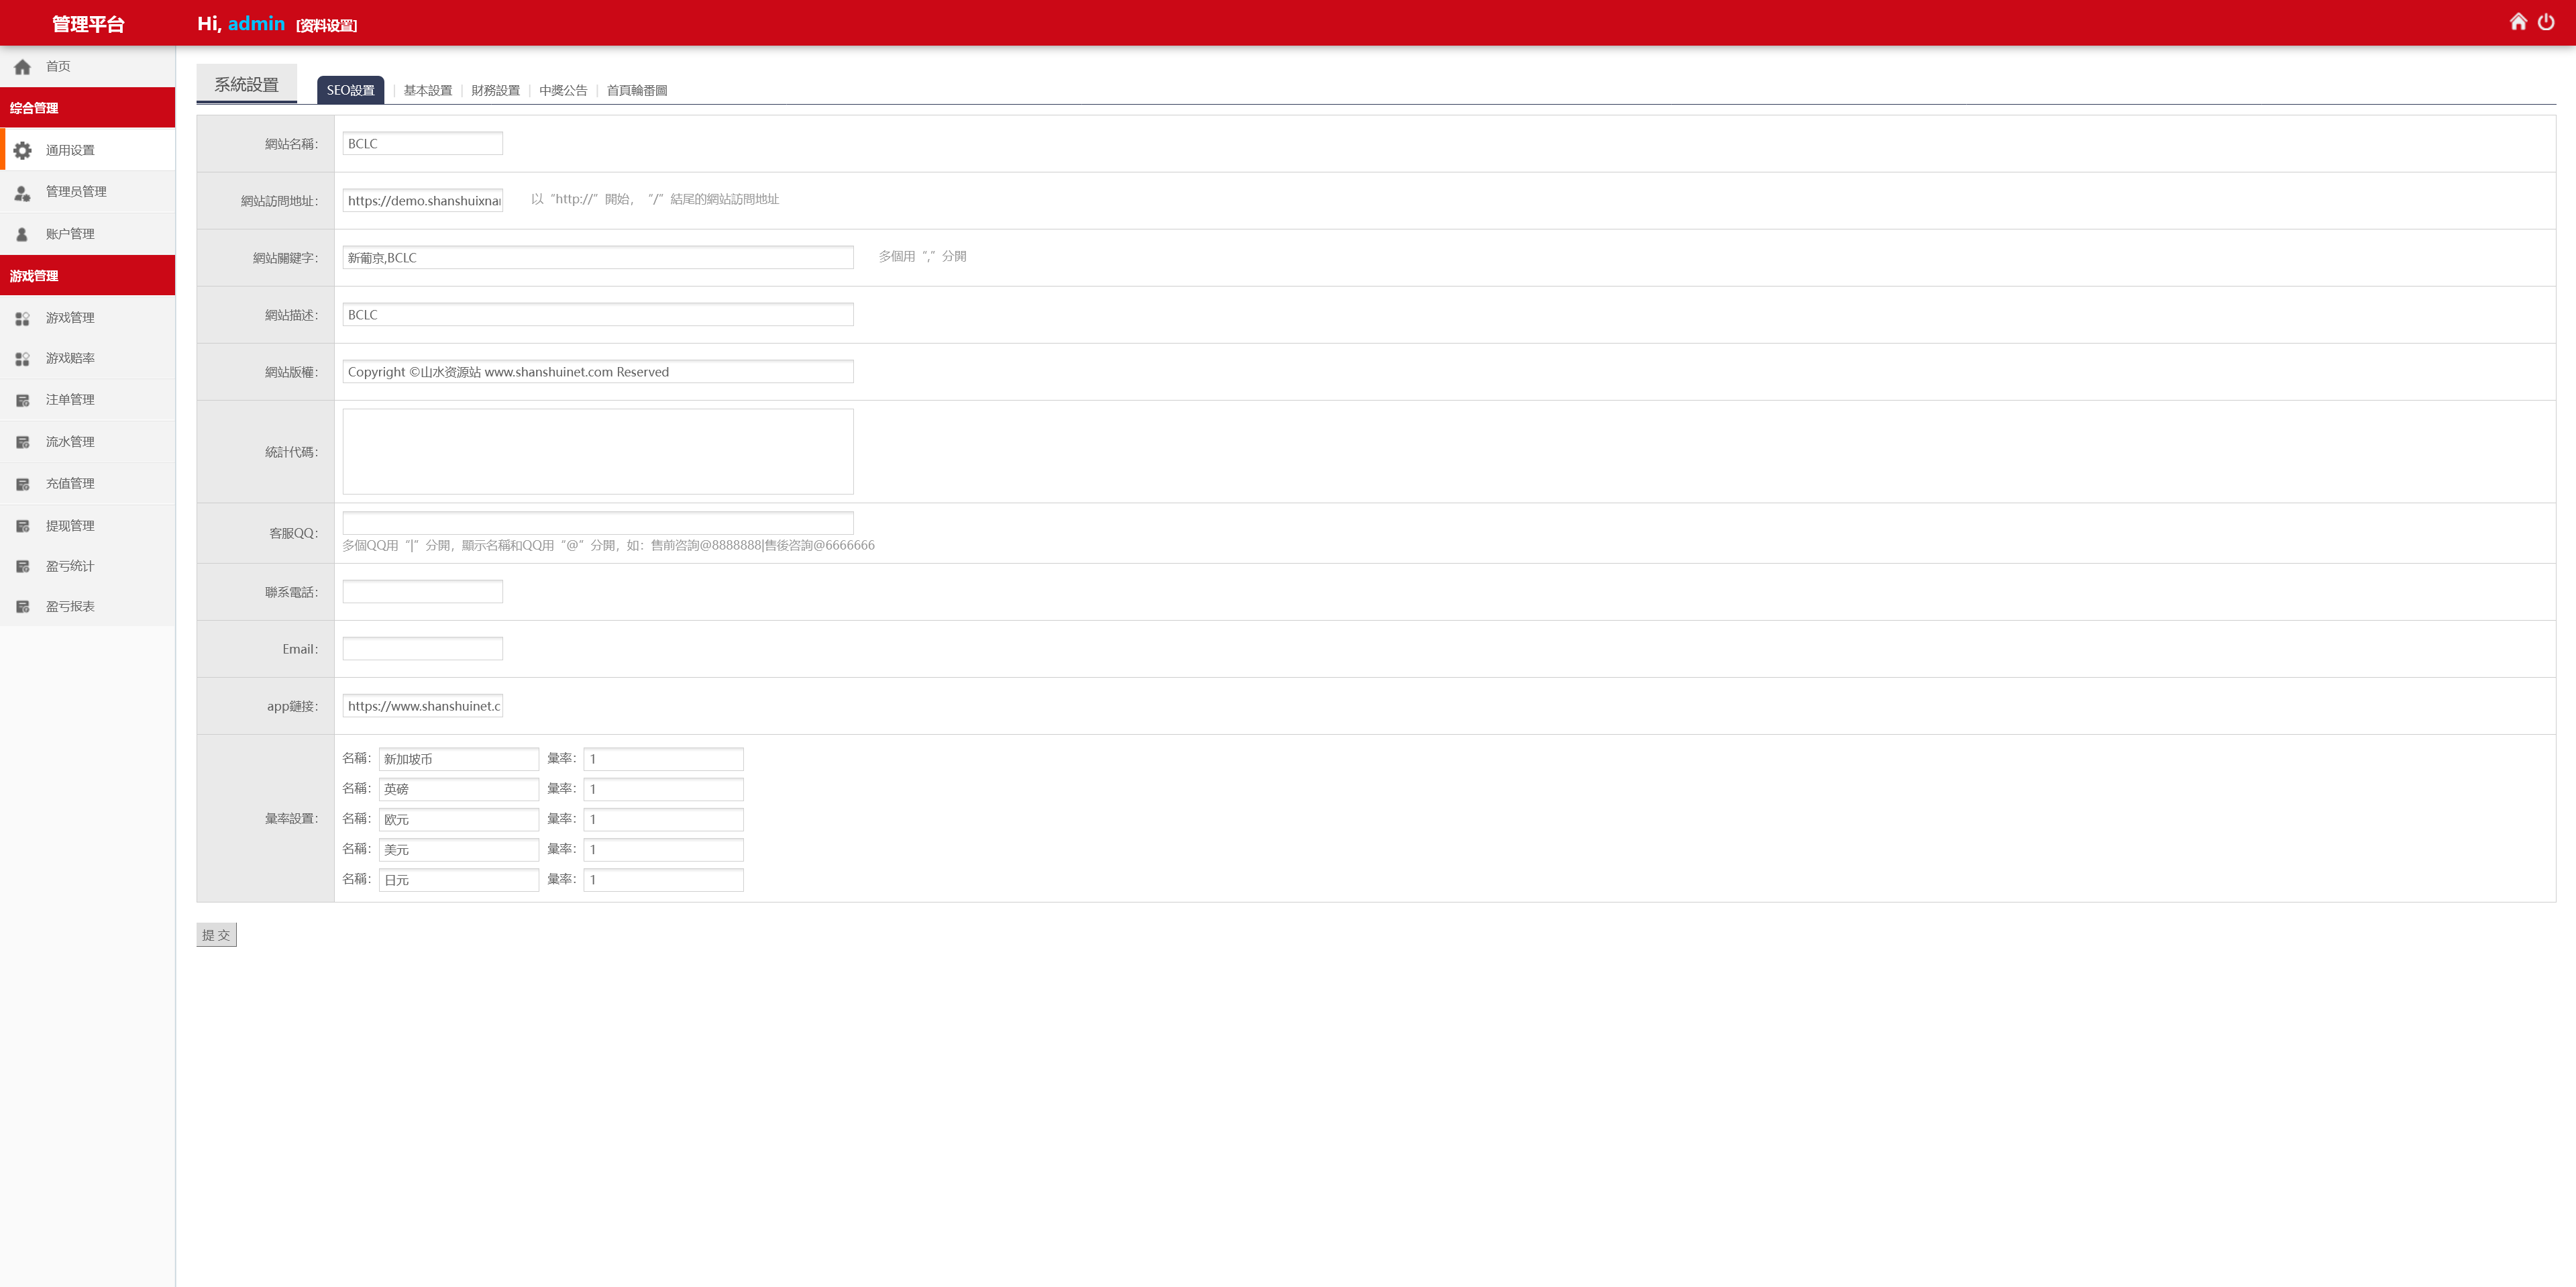Open 游戏赔率 text in the sidebar
The width and height of the screenshot is (2576, 1287).
coord(70,357)
